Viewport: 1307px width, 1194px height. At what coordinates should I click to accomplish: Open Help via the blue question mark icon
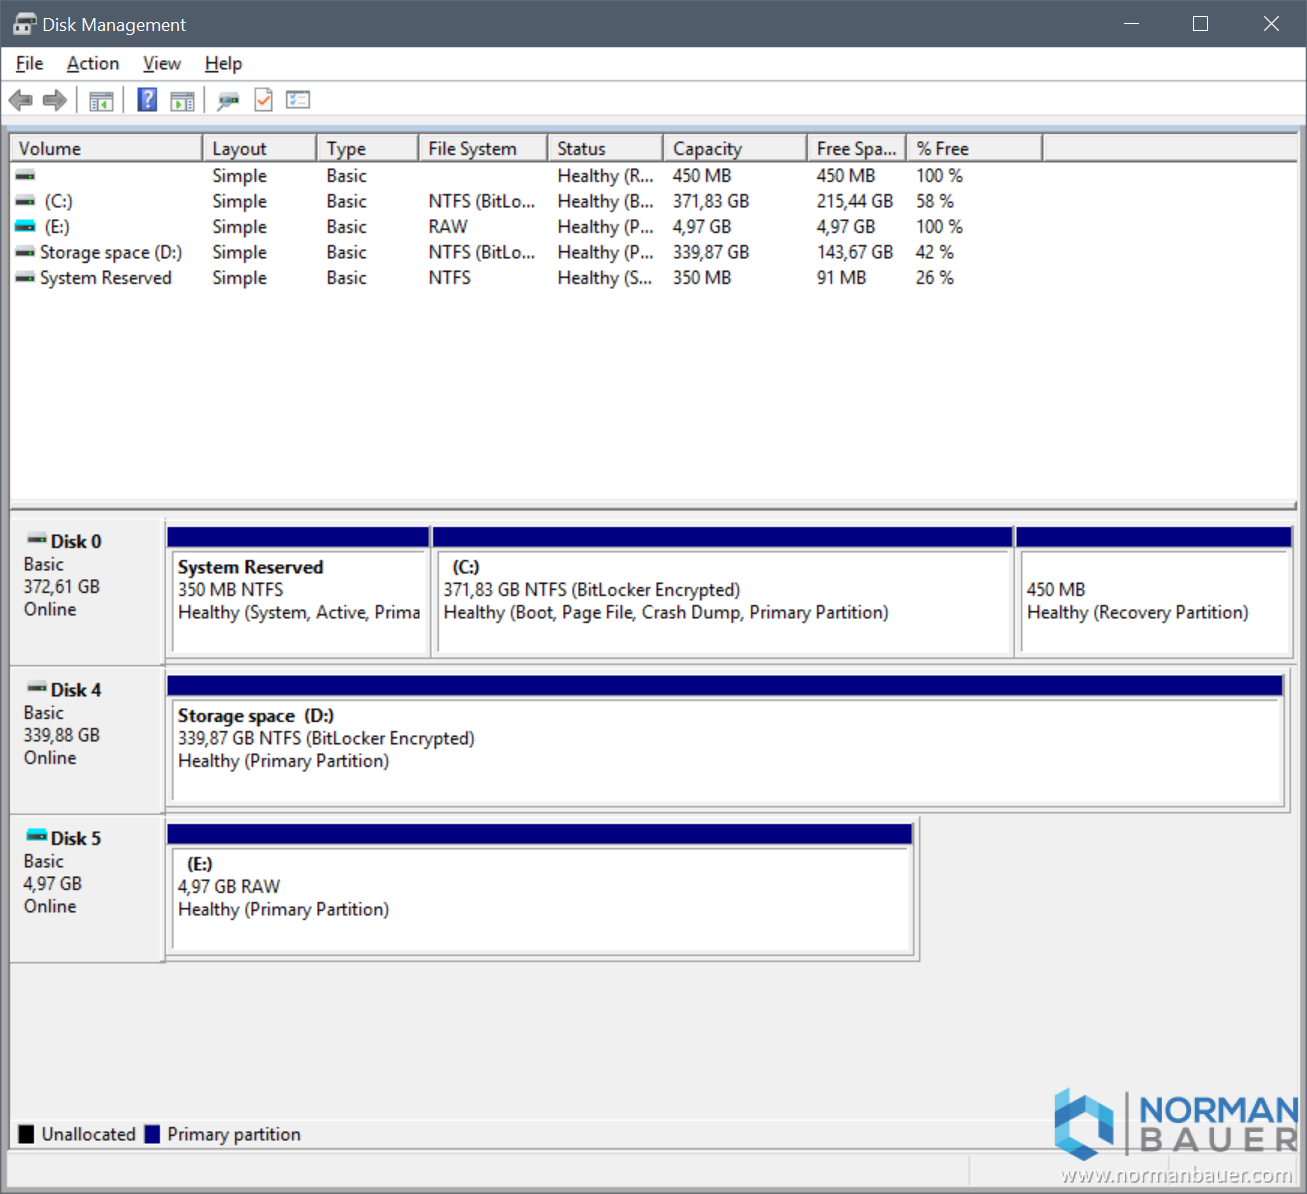pos(147,100)
